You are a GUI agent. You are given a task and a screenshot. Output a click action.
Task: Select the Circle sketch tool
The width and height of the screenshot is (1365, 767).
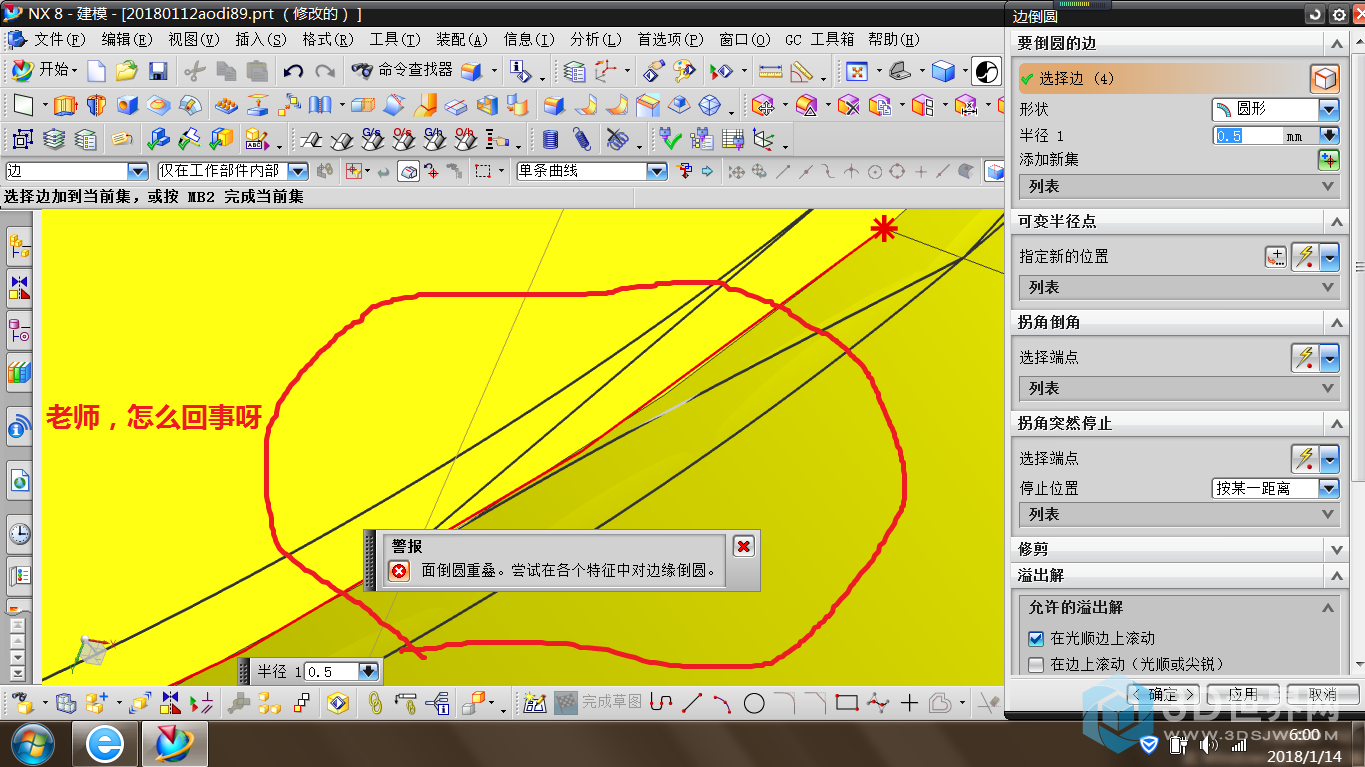click(x=754, y=703)
